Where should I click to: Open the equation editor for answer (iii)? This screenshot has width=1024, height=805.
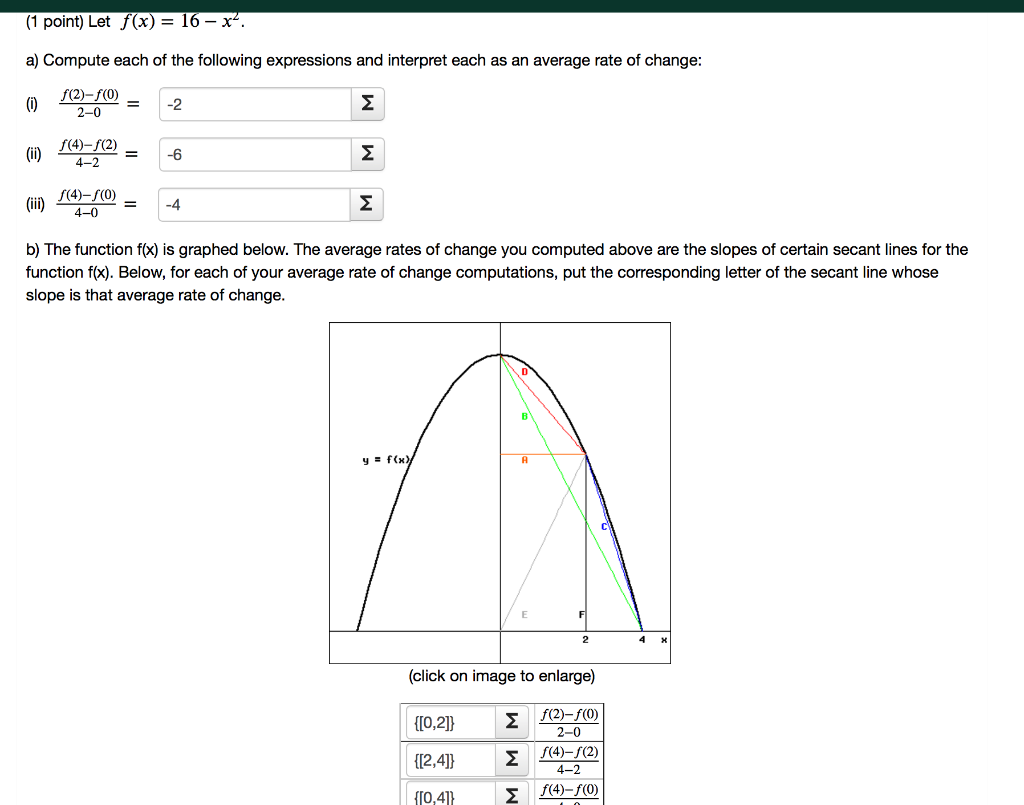(366, 203)
